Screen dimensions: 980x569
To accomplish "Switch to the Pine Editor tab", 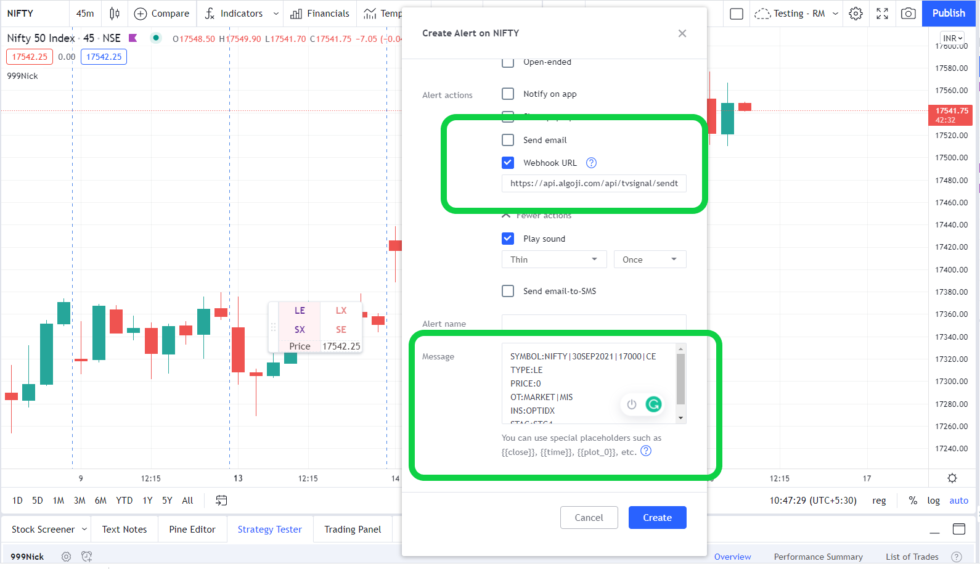I will point(192,529).
